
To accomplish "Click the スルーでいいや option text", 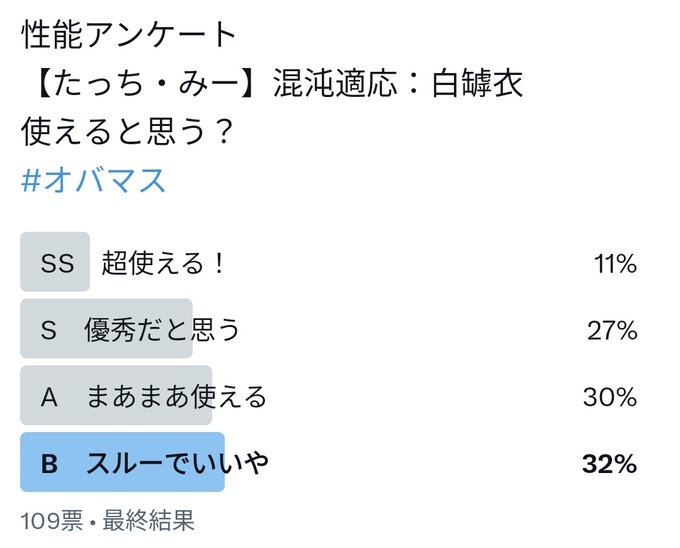I will (x=177, y=463).
